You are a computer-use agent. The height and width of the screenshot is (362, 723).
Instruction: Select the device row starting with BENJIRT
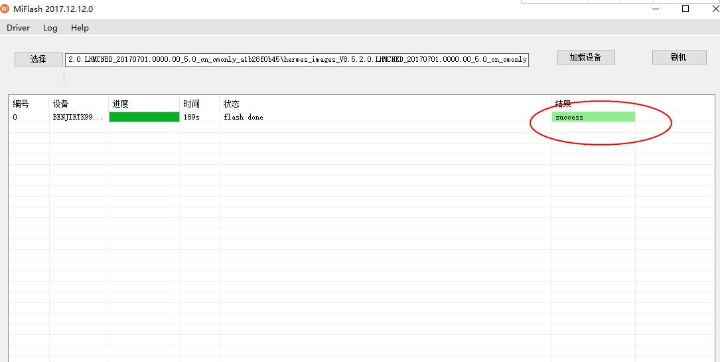pos(362,117)
